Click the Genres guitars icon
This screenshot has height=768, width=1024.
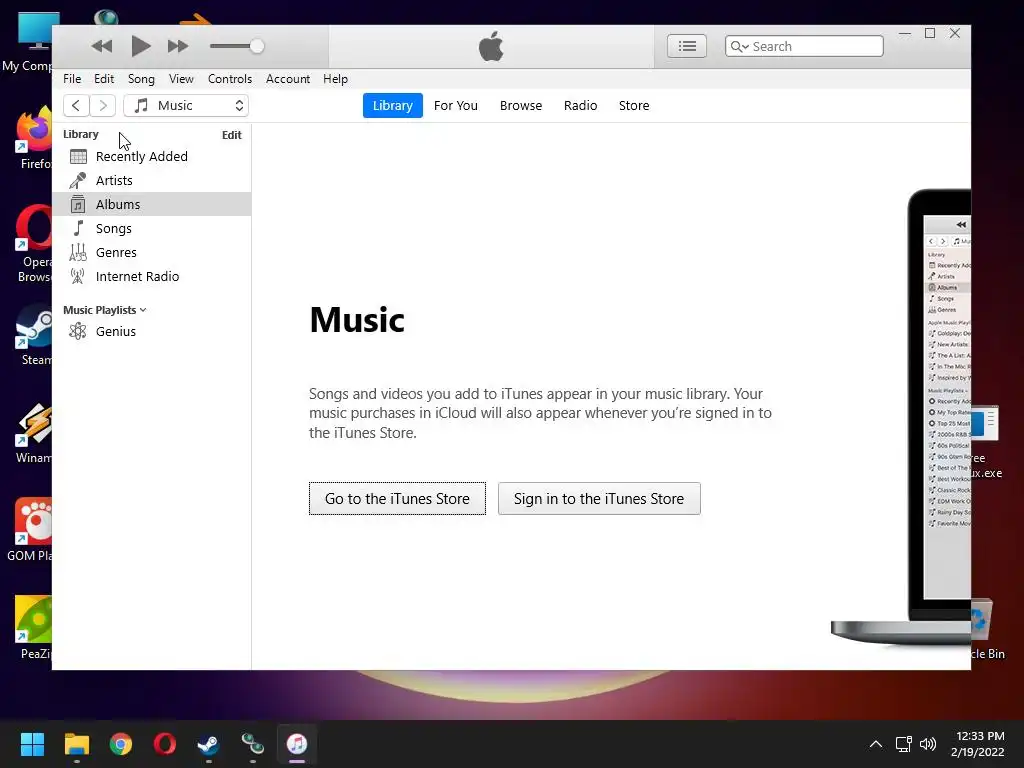(x=78, y=252)
